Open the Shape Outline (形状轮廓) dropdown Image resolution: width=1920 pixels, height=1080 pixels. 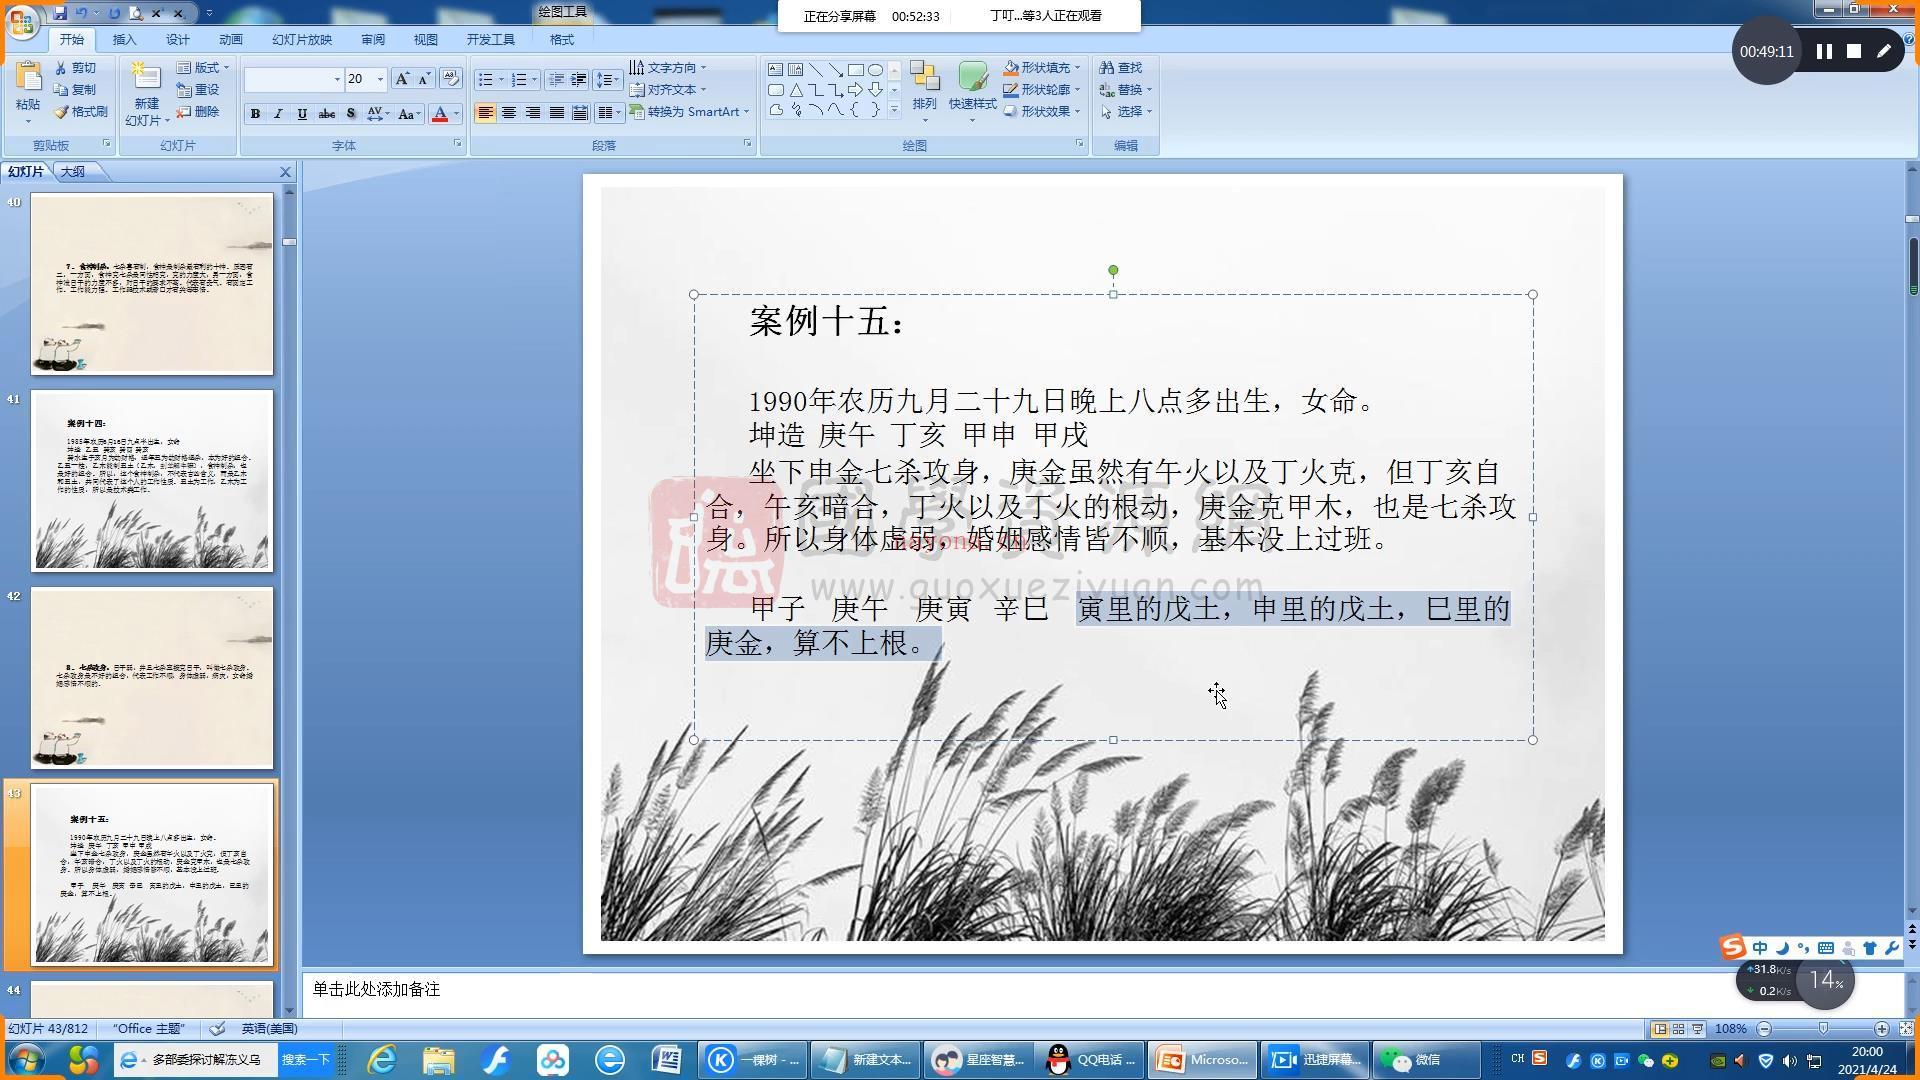1042,89
